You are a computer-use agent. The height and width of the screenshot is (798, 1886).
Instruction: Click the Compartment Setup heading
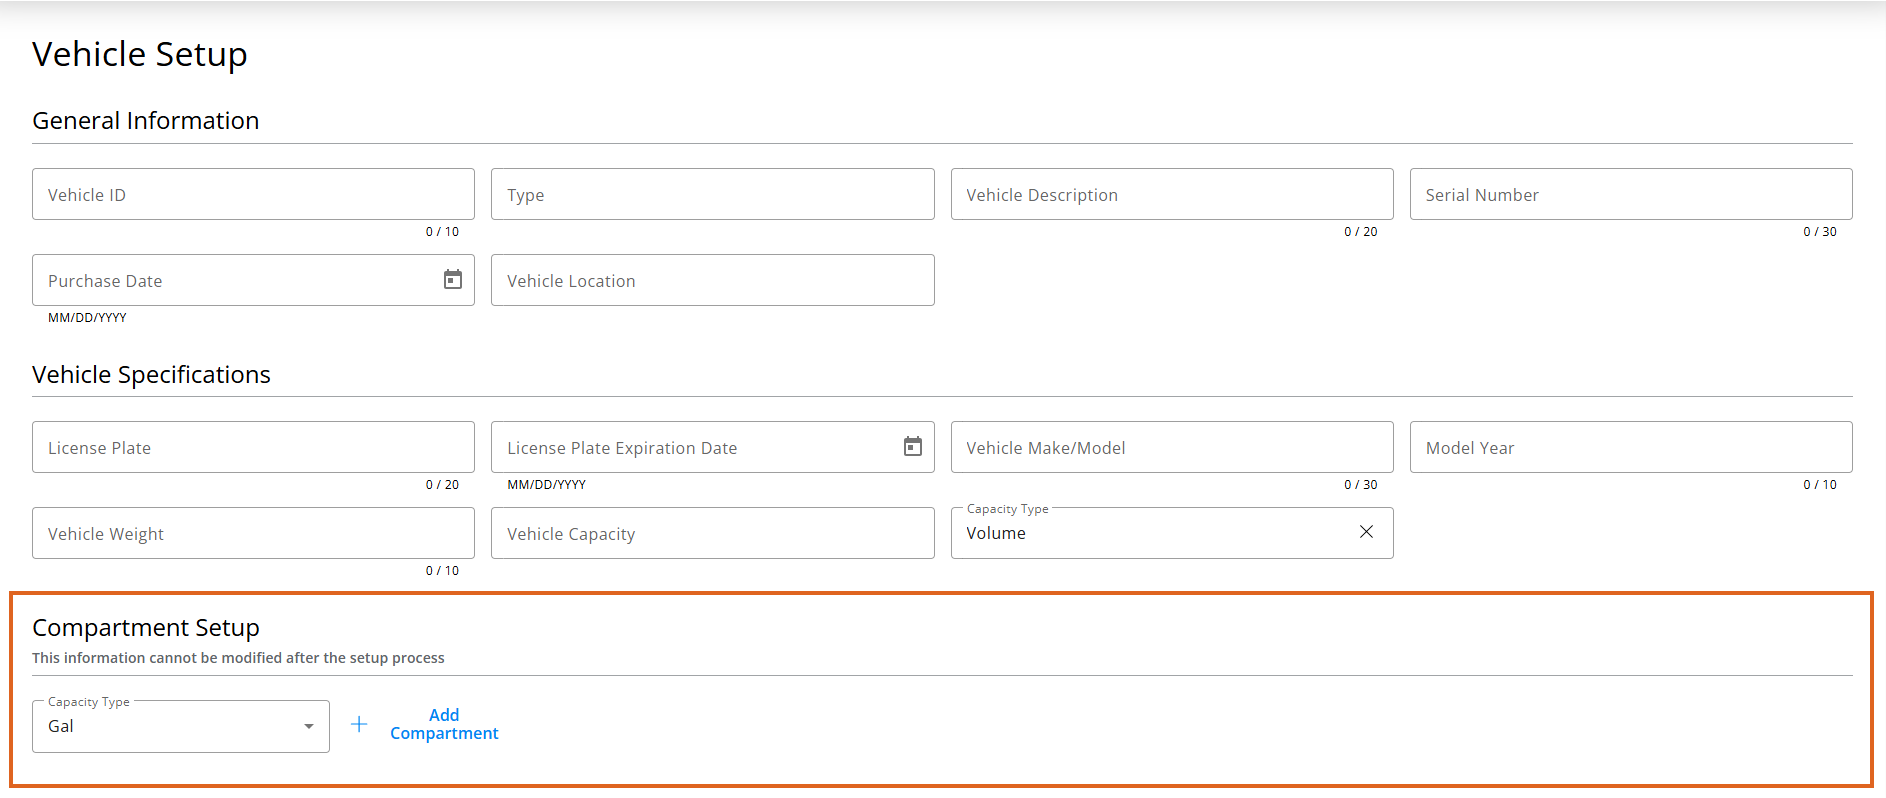click(x=146, y=628)
